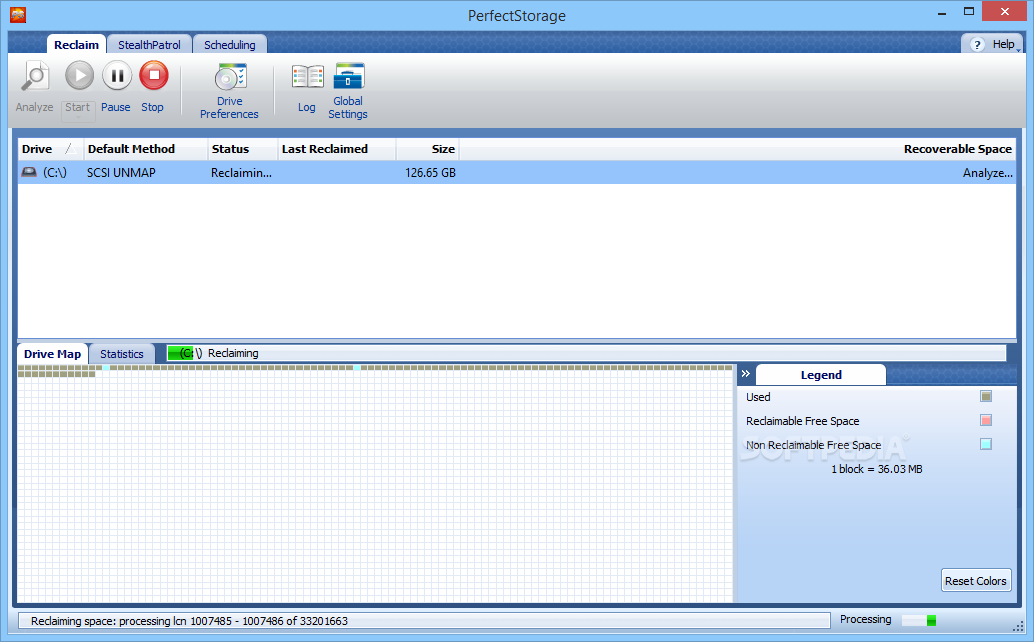Viewport: 1034px width, 642px height.
Task: Open the Start button dropdown arrow
Action: coord(78,118)
